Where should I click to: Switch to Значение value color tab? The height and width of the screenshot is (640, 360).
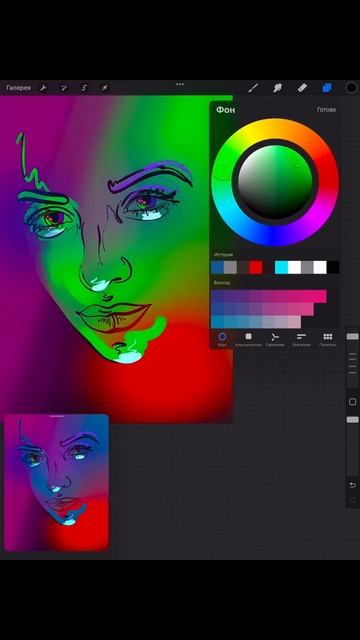click(301, 339)
